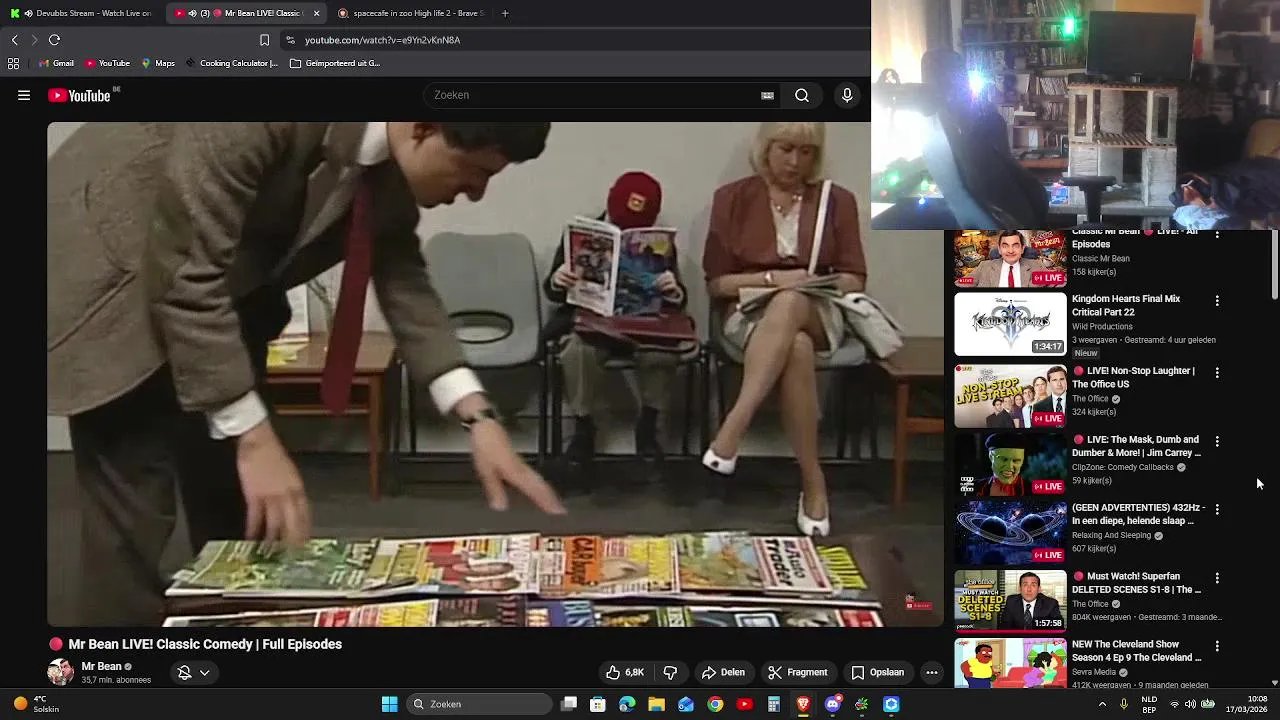Viewport: 1280px width, 720px height.
Task: Open Maps bookmark
Action: click(x=158, y=63)
